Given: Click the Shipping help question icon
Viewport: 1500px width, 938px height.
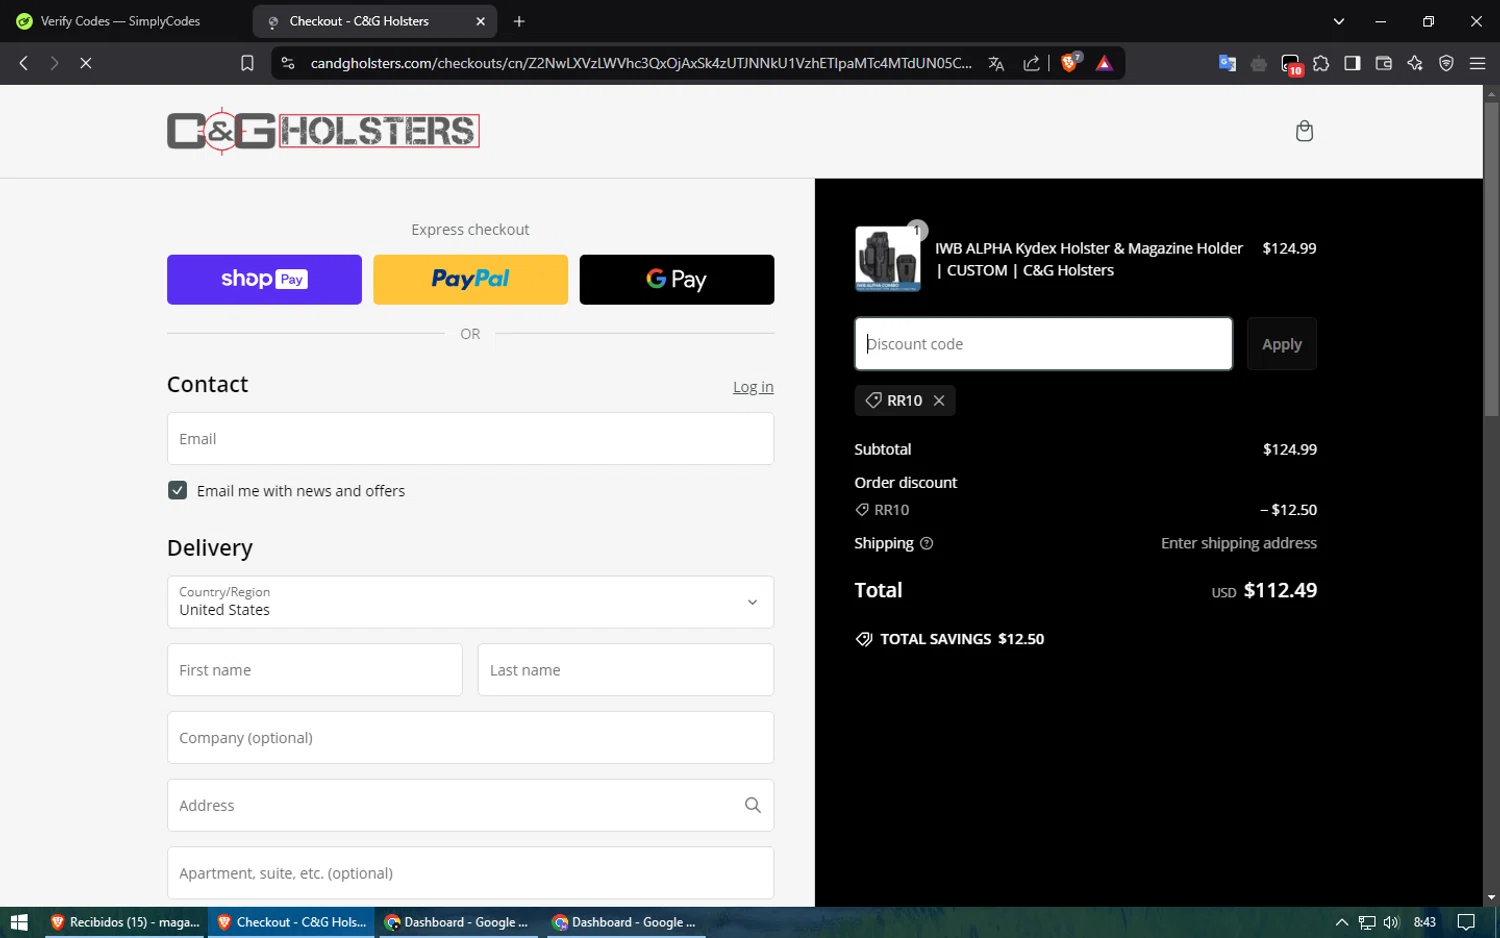Looking at the screenshot, I should click(926, 543).
